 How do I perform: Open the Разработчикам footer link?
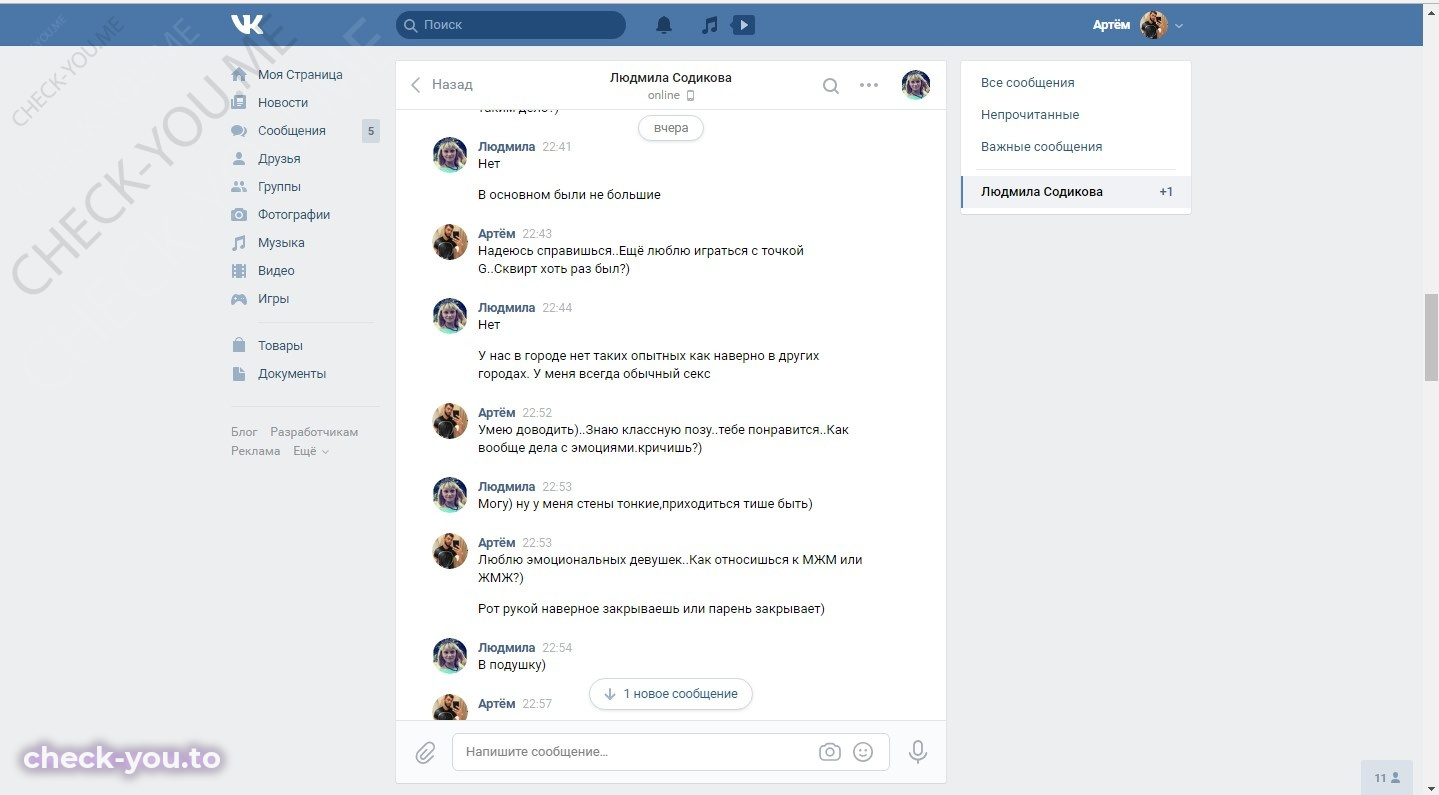(314, 432)
